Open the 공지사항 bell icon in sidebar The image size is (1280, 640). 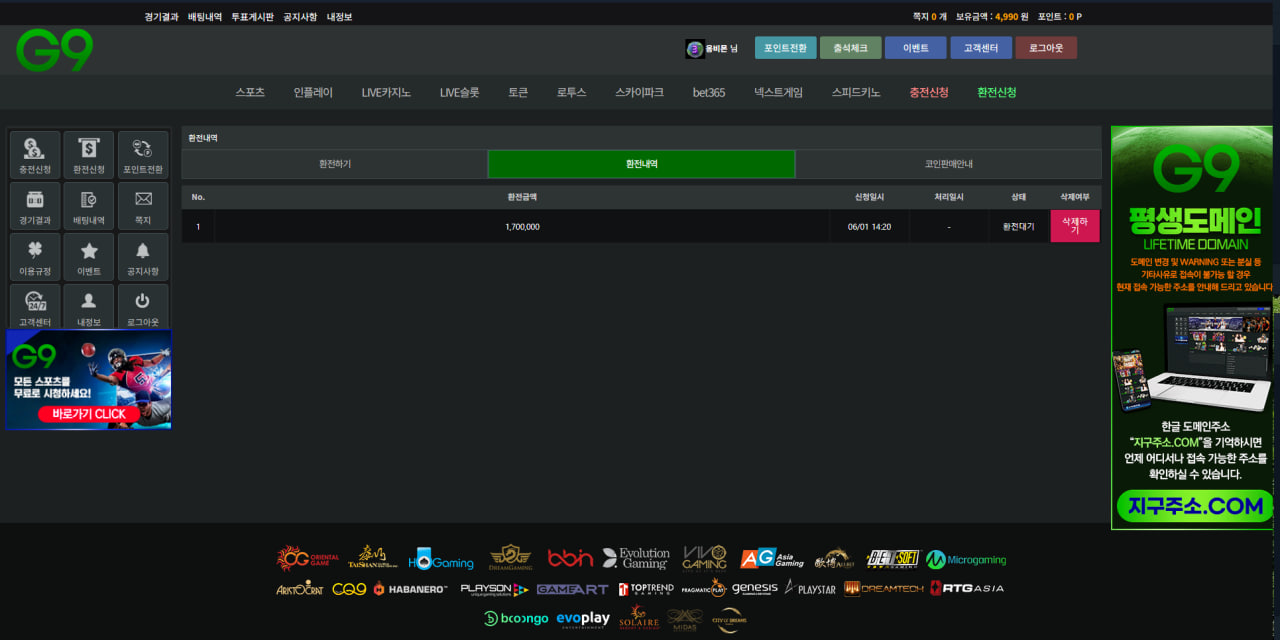(143, 252)
